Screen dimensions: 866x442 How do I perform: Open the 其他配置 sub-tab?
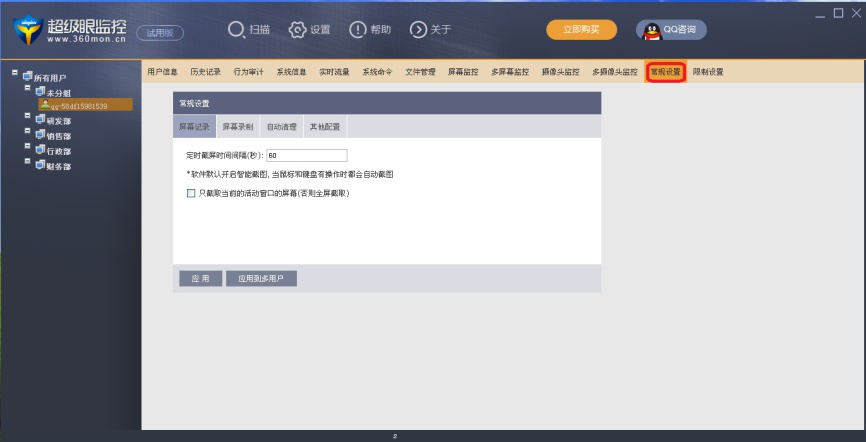pos(325,127)
